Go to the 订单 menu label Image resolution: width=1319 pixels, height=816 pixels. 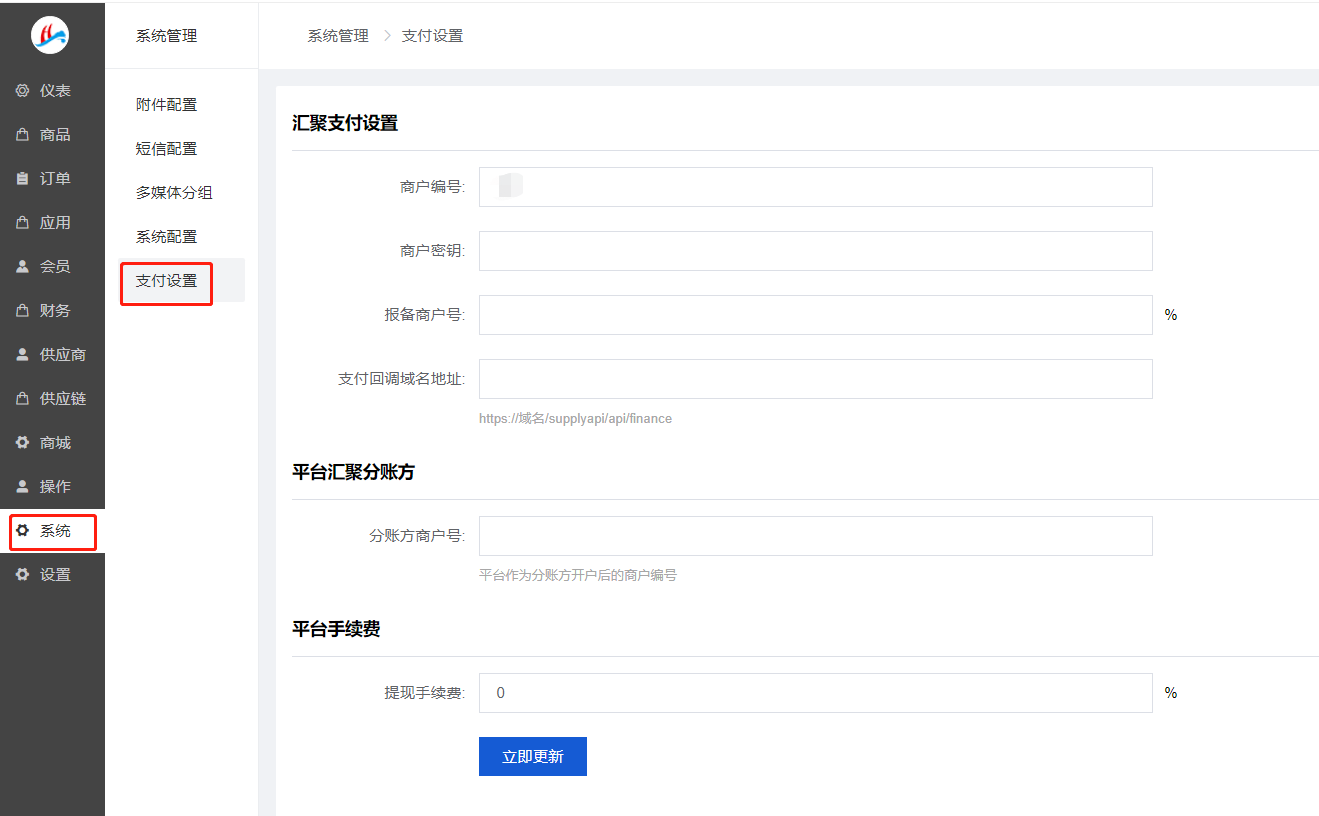[x=55, y=179]
